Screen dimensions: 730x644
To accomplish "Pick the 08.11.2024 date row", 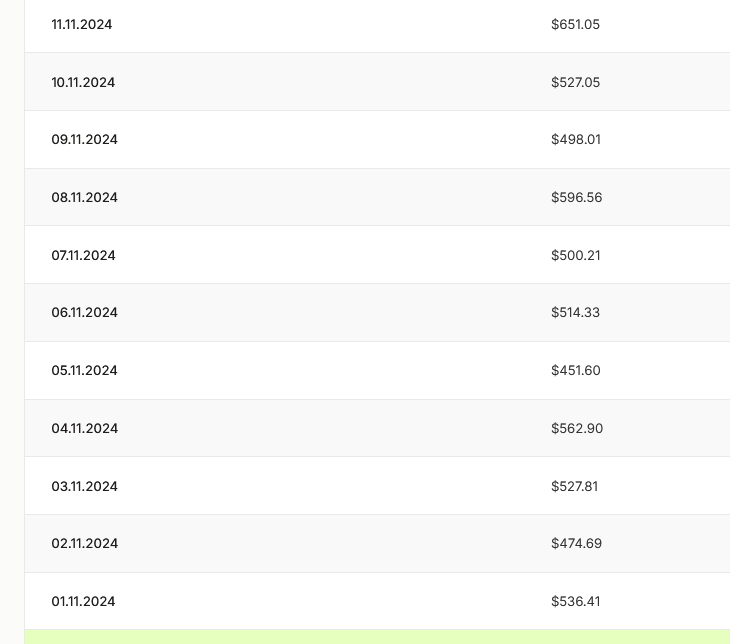I will point(84,197).
